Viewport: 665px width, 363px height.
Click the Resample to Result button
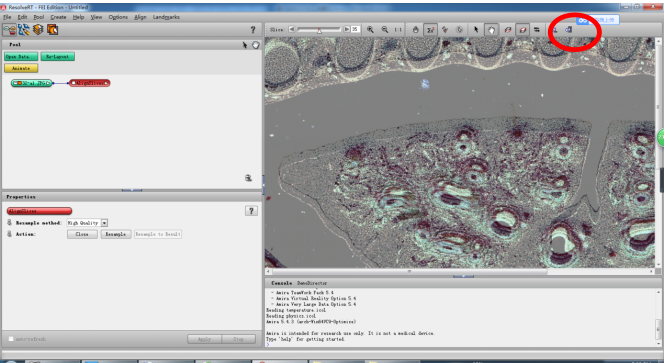[x=158, y=234]
